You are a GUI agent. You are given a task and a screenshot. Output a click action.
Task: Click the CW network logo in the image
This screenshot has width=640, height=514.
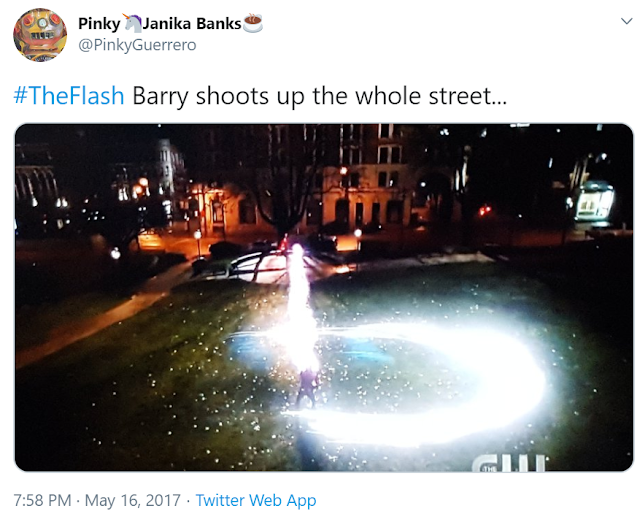click(x=509, y=463)
